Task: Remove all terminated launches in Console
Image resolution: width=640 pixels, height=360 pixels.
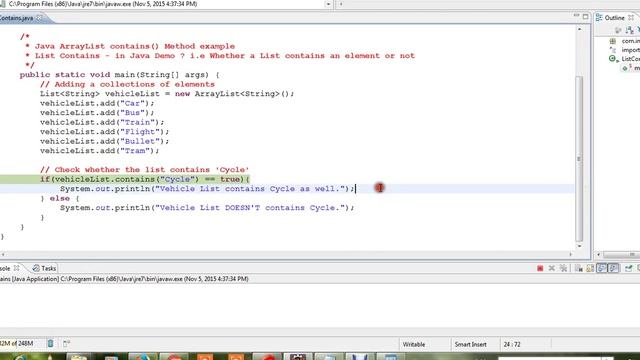Action: point(563,268)
